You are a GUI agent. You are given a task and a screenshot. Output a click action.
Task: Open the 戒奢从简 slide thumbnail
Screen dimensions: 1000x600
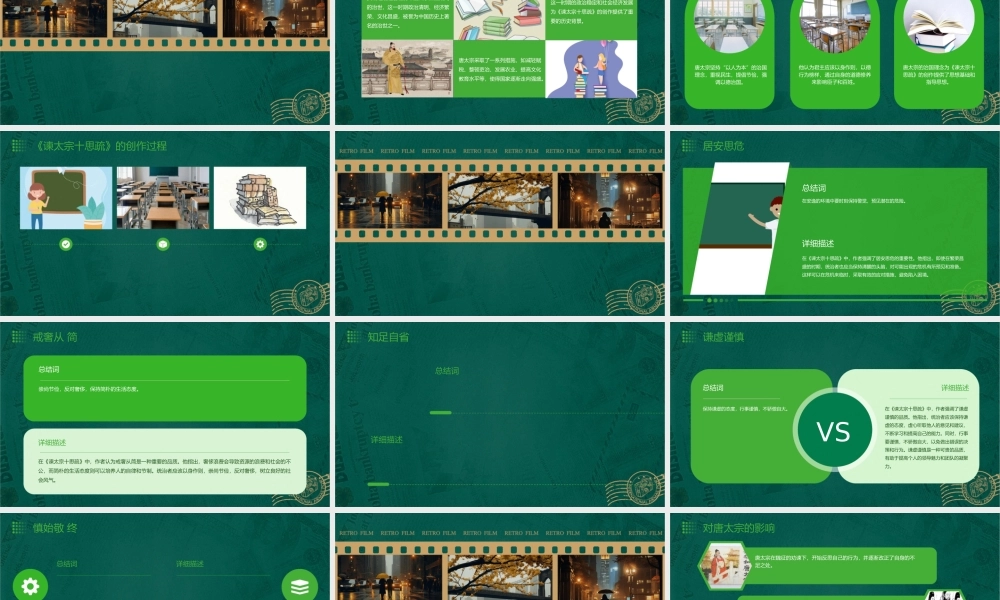tap(165, 414)
